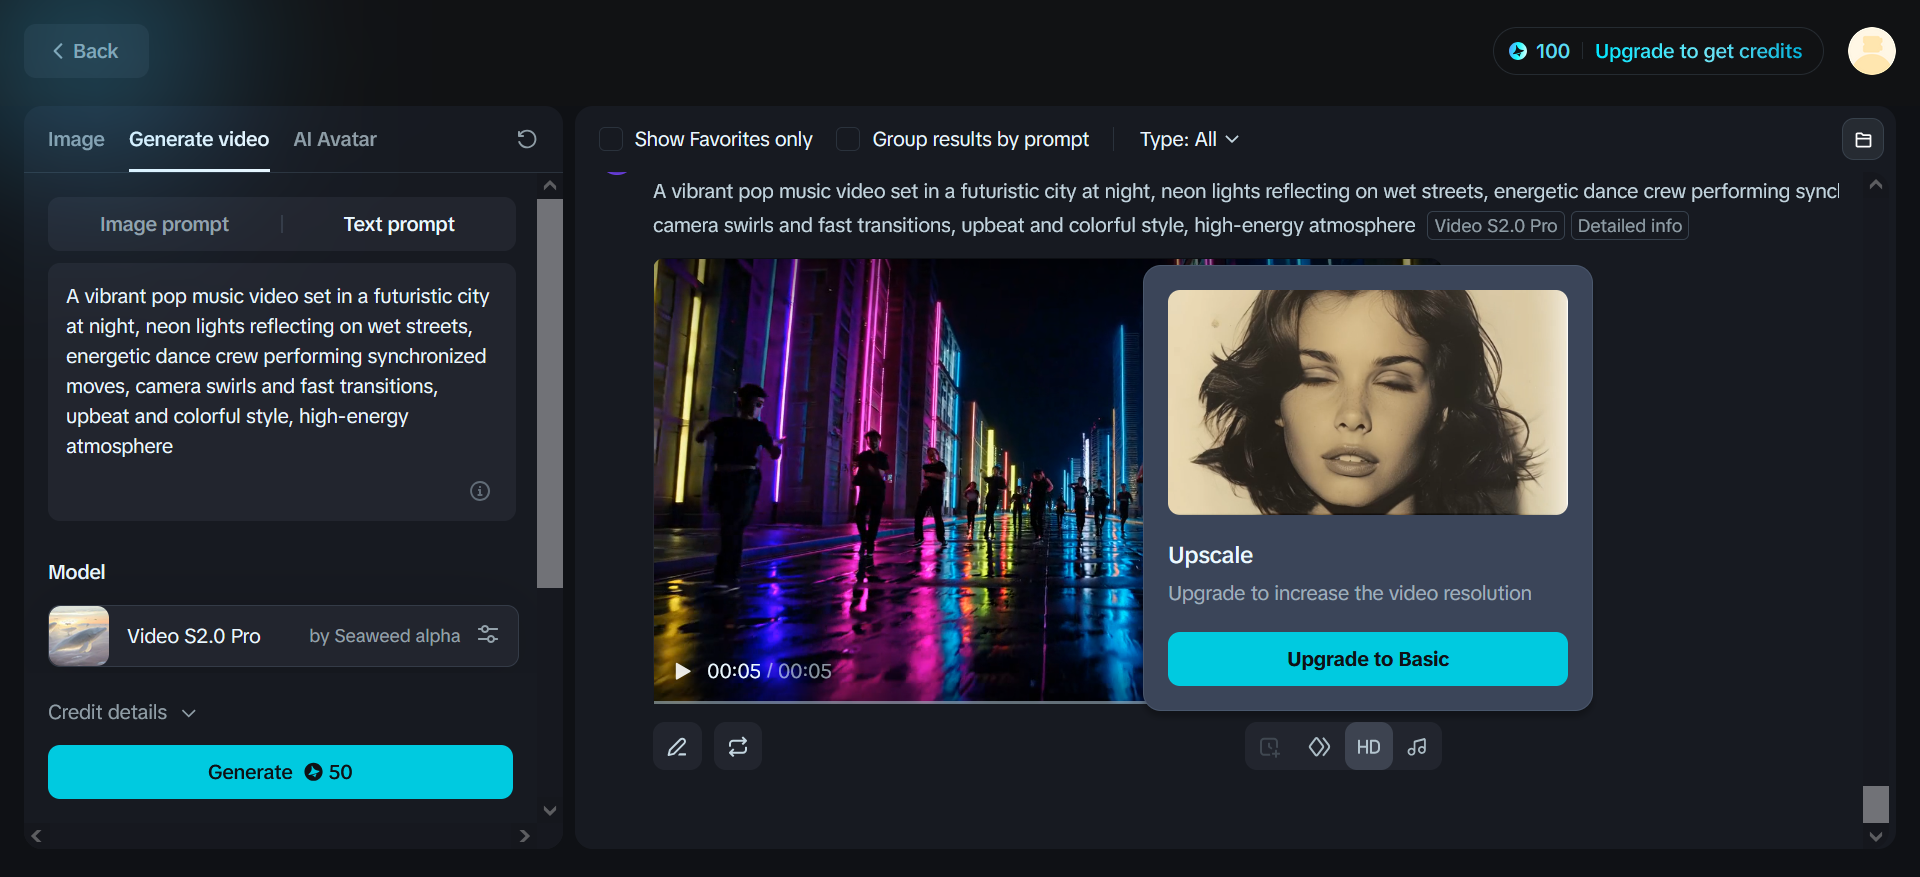The width and height of the screenshot is (1920, 877).
Task: Regenerate the video with the loop icon
Action: click(738, 747)
